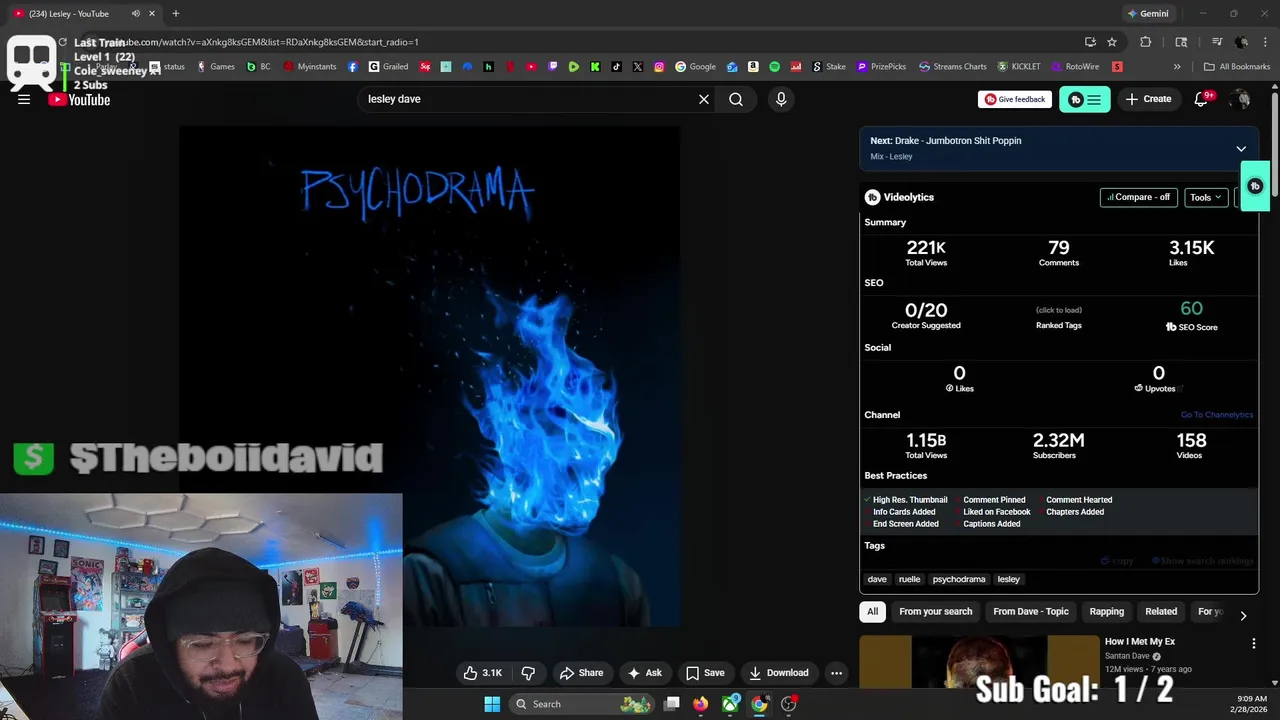Viewport: 1280px width, 720px height.
Task: Open the more actions three-dot menu
Action: [836, 673]
